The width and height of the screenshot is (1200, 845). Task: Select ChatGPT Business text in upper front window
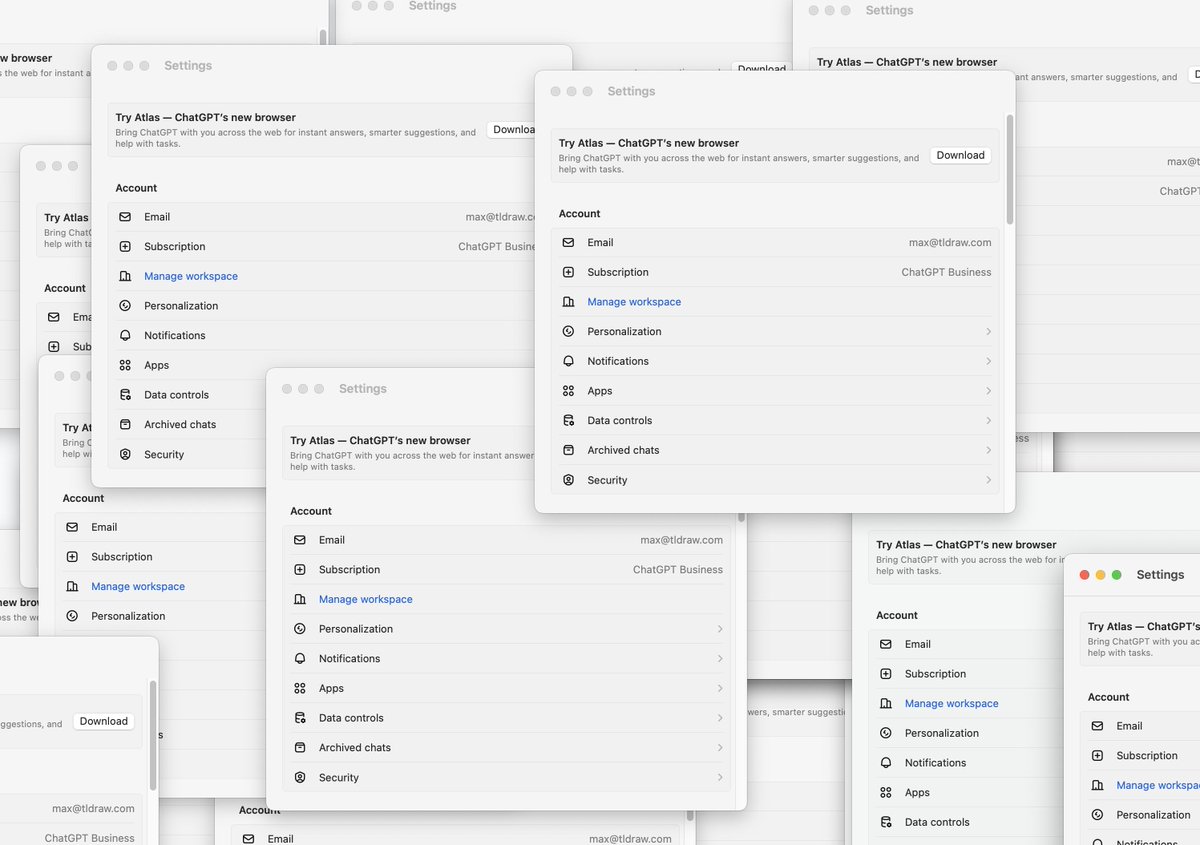tap(946, 272)
